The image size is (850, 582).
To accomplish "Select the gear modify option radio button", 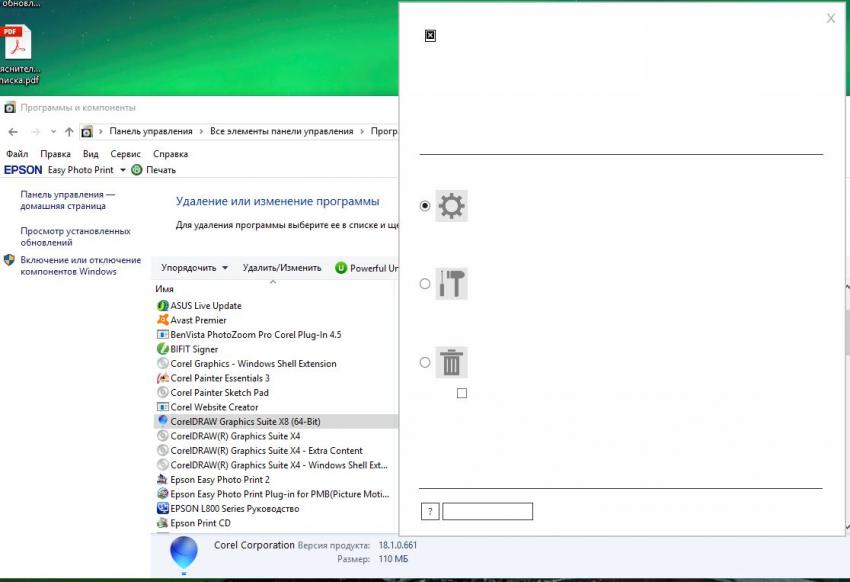I will [x=425, y=205].
